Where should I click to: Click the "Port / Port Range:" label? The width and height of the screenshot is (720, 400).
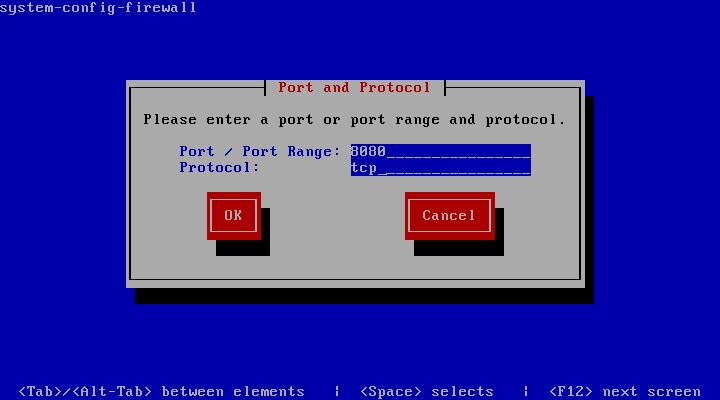(x=260, y=151)
